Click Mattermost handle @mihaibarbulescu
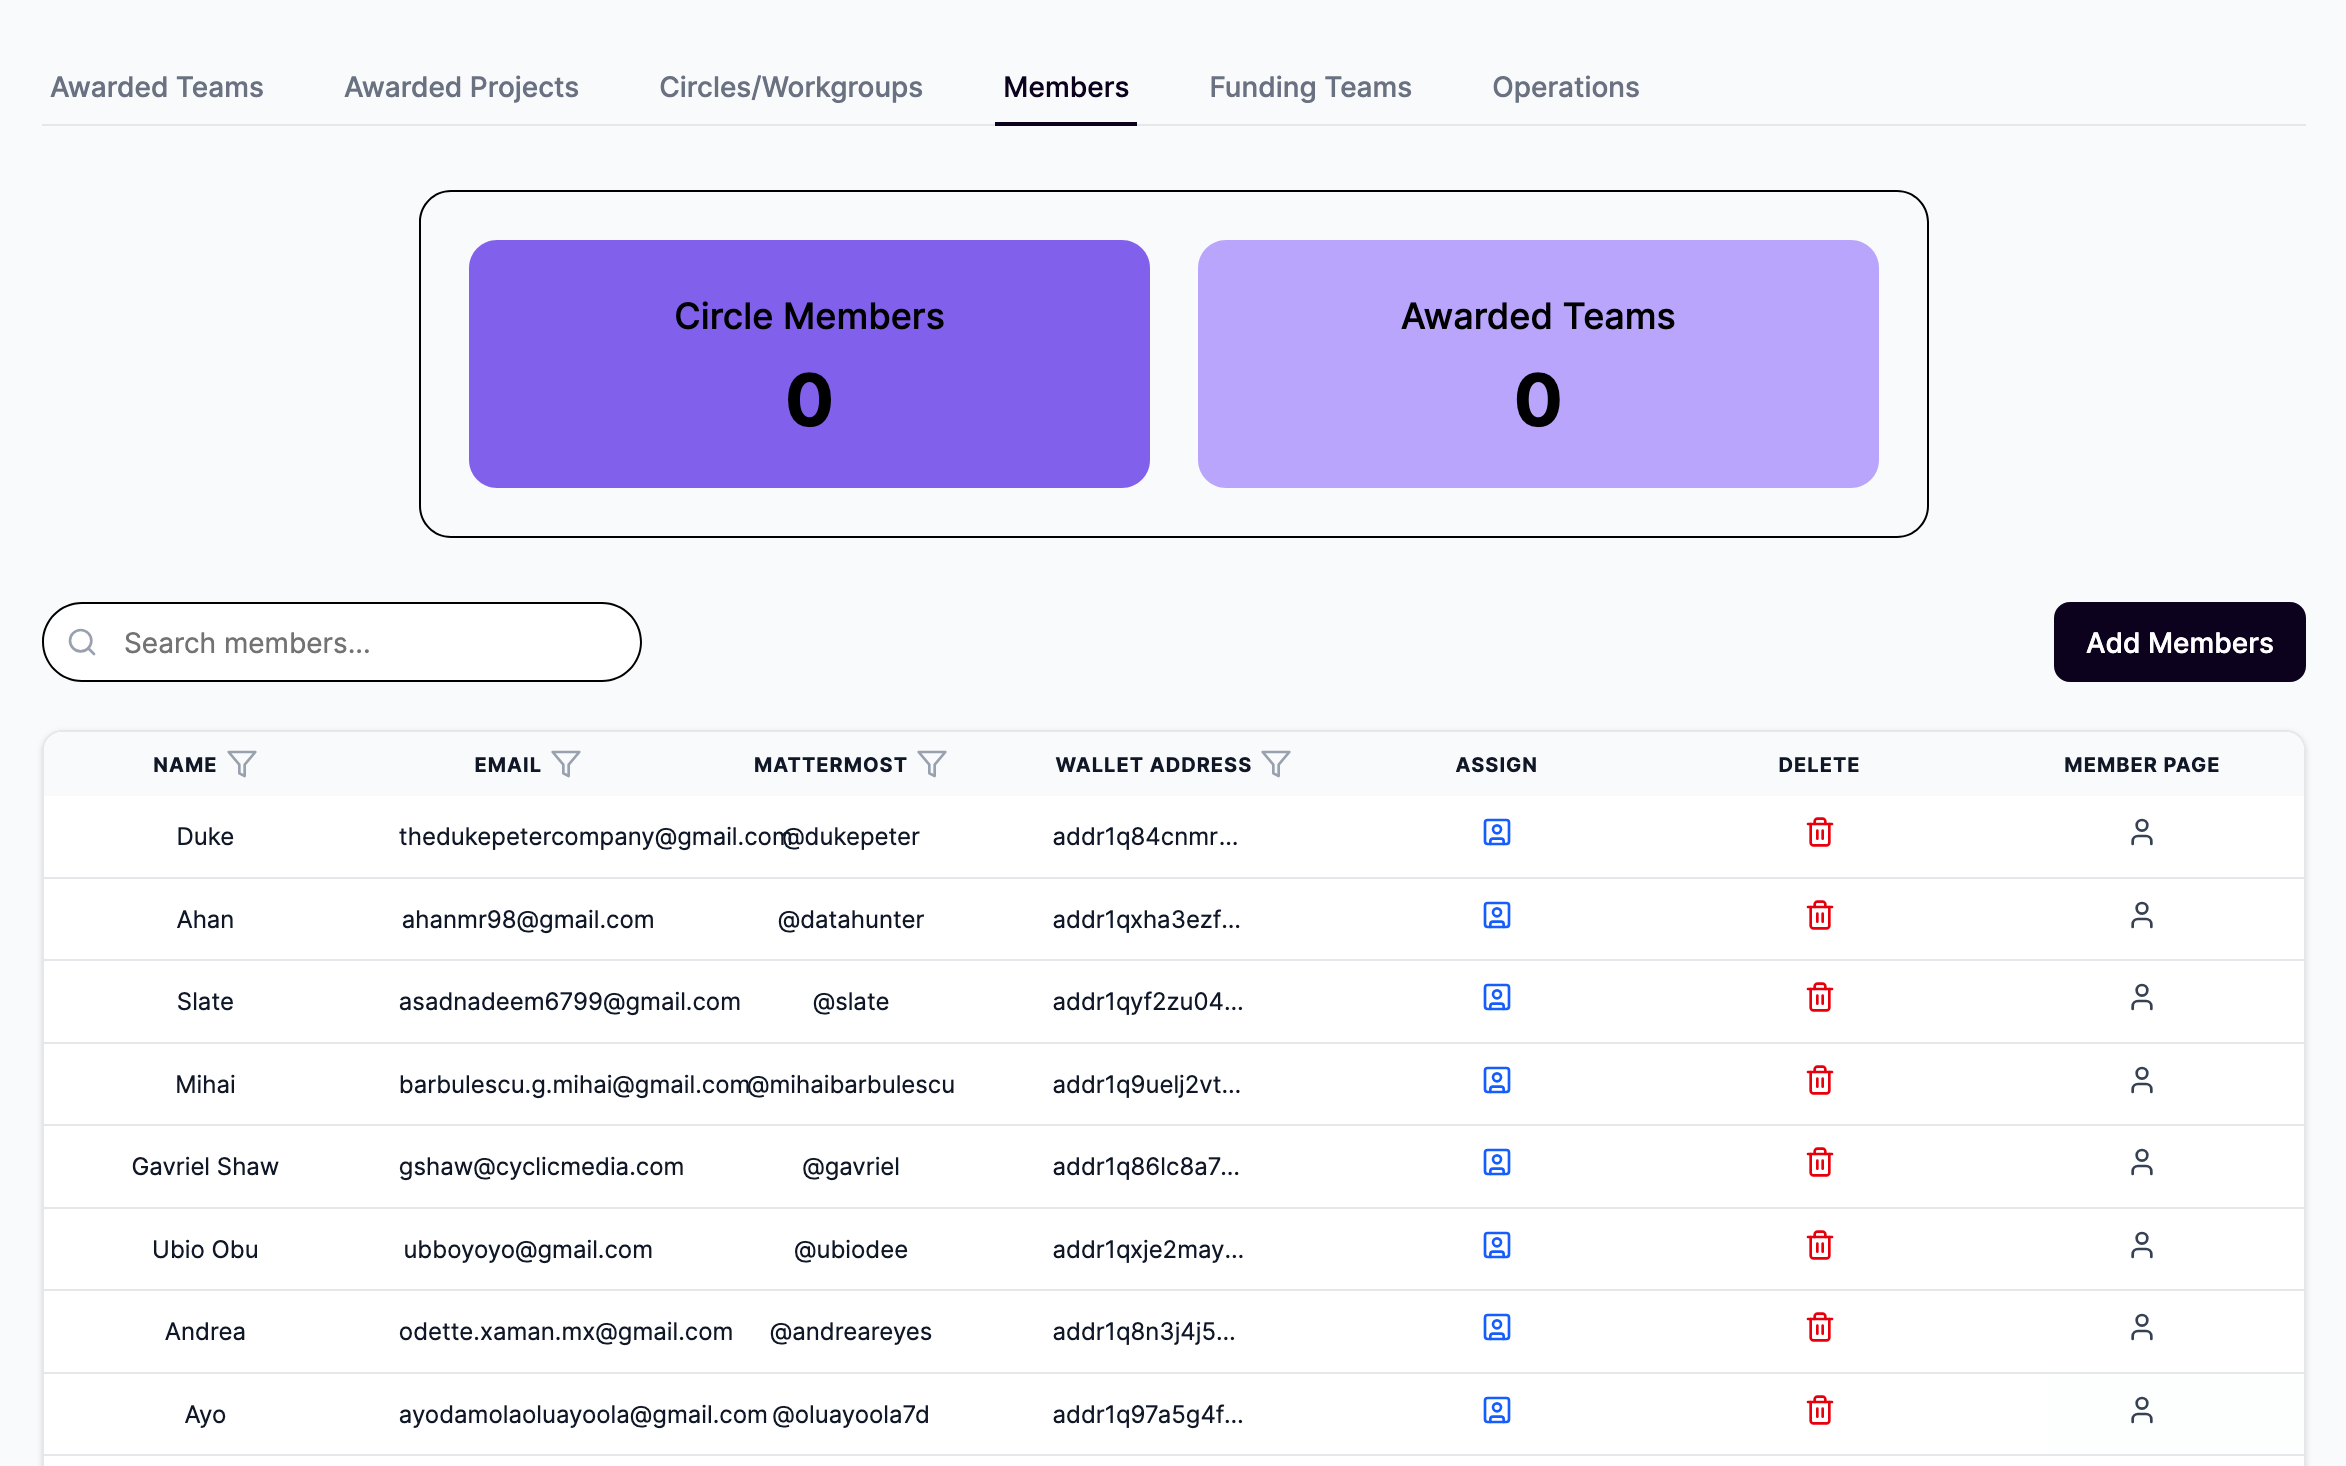 [851, 1084]
